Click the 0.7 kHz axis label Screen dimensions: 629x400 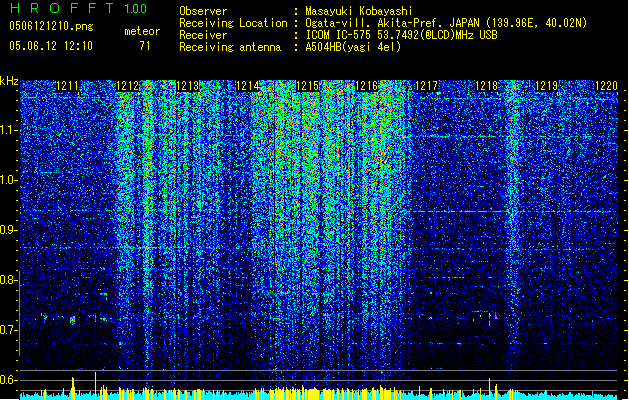tap(8, 330)
